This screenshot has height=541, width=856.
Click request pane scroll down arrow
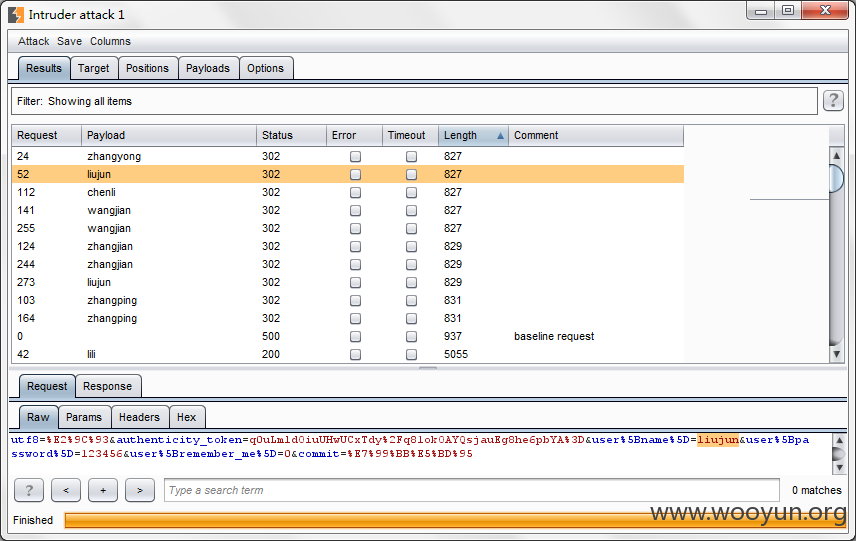point(839,468)
